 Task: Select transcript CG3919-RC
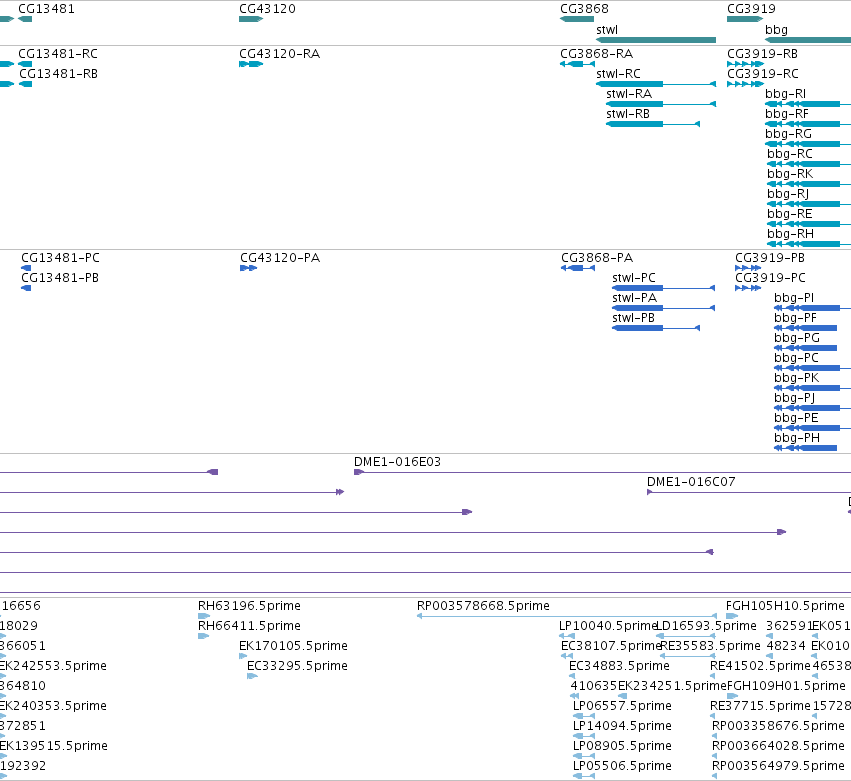(x=745, y=84)
